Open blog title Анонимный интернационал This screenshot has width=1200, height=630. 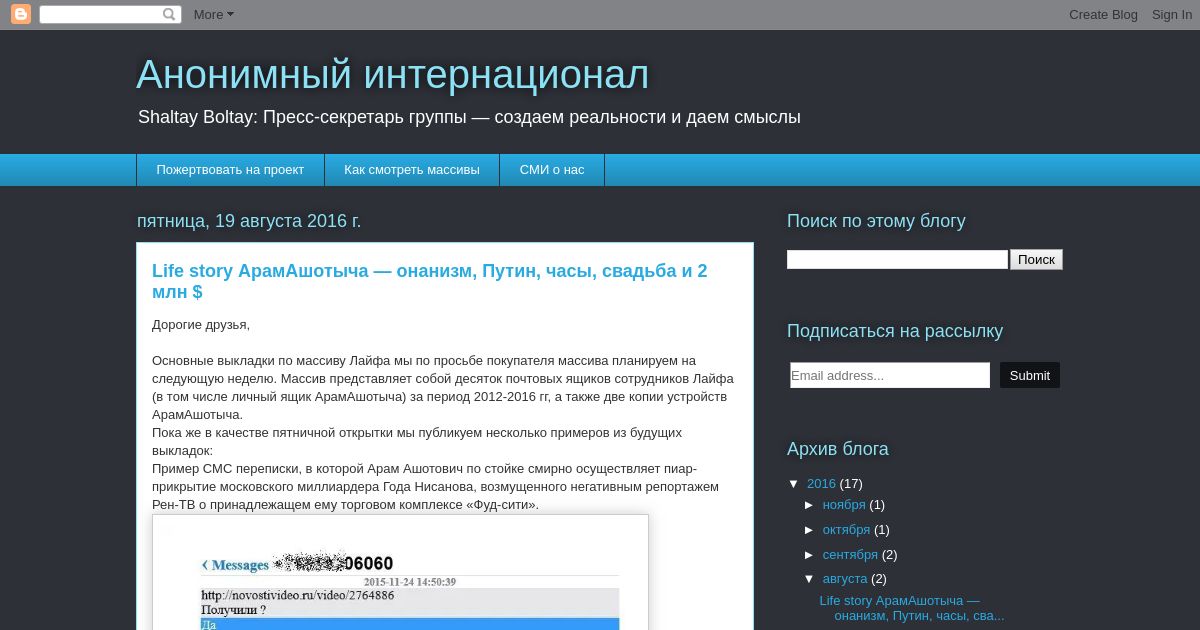[393, 75]
